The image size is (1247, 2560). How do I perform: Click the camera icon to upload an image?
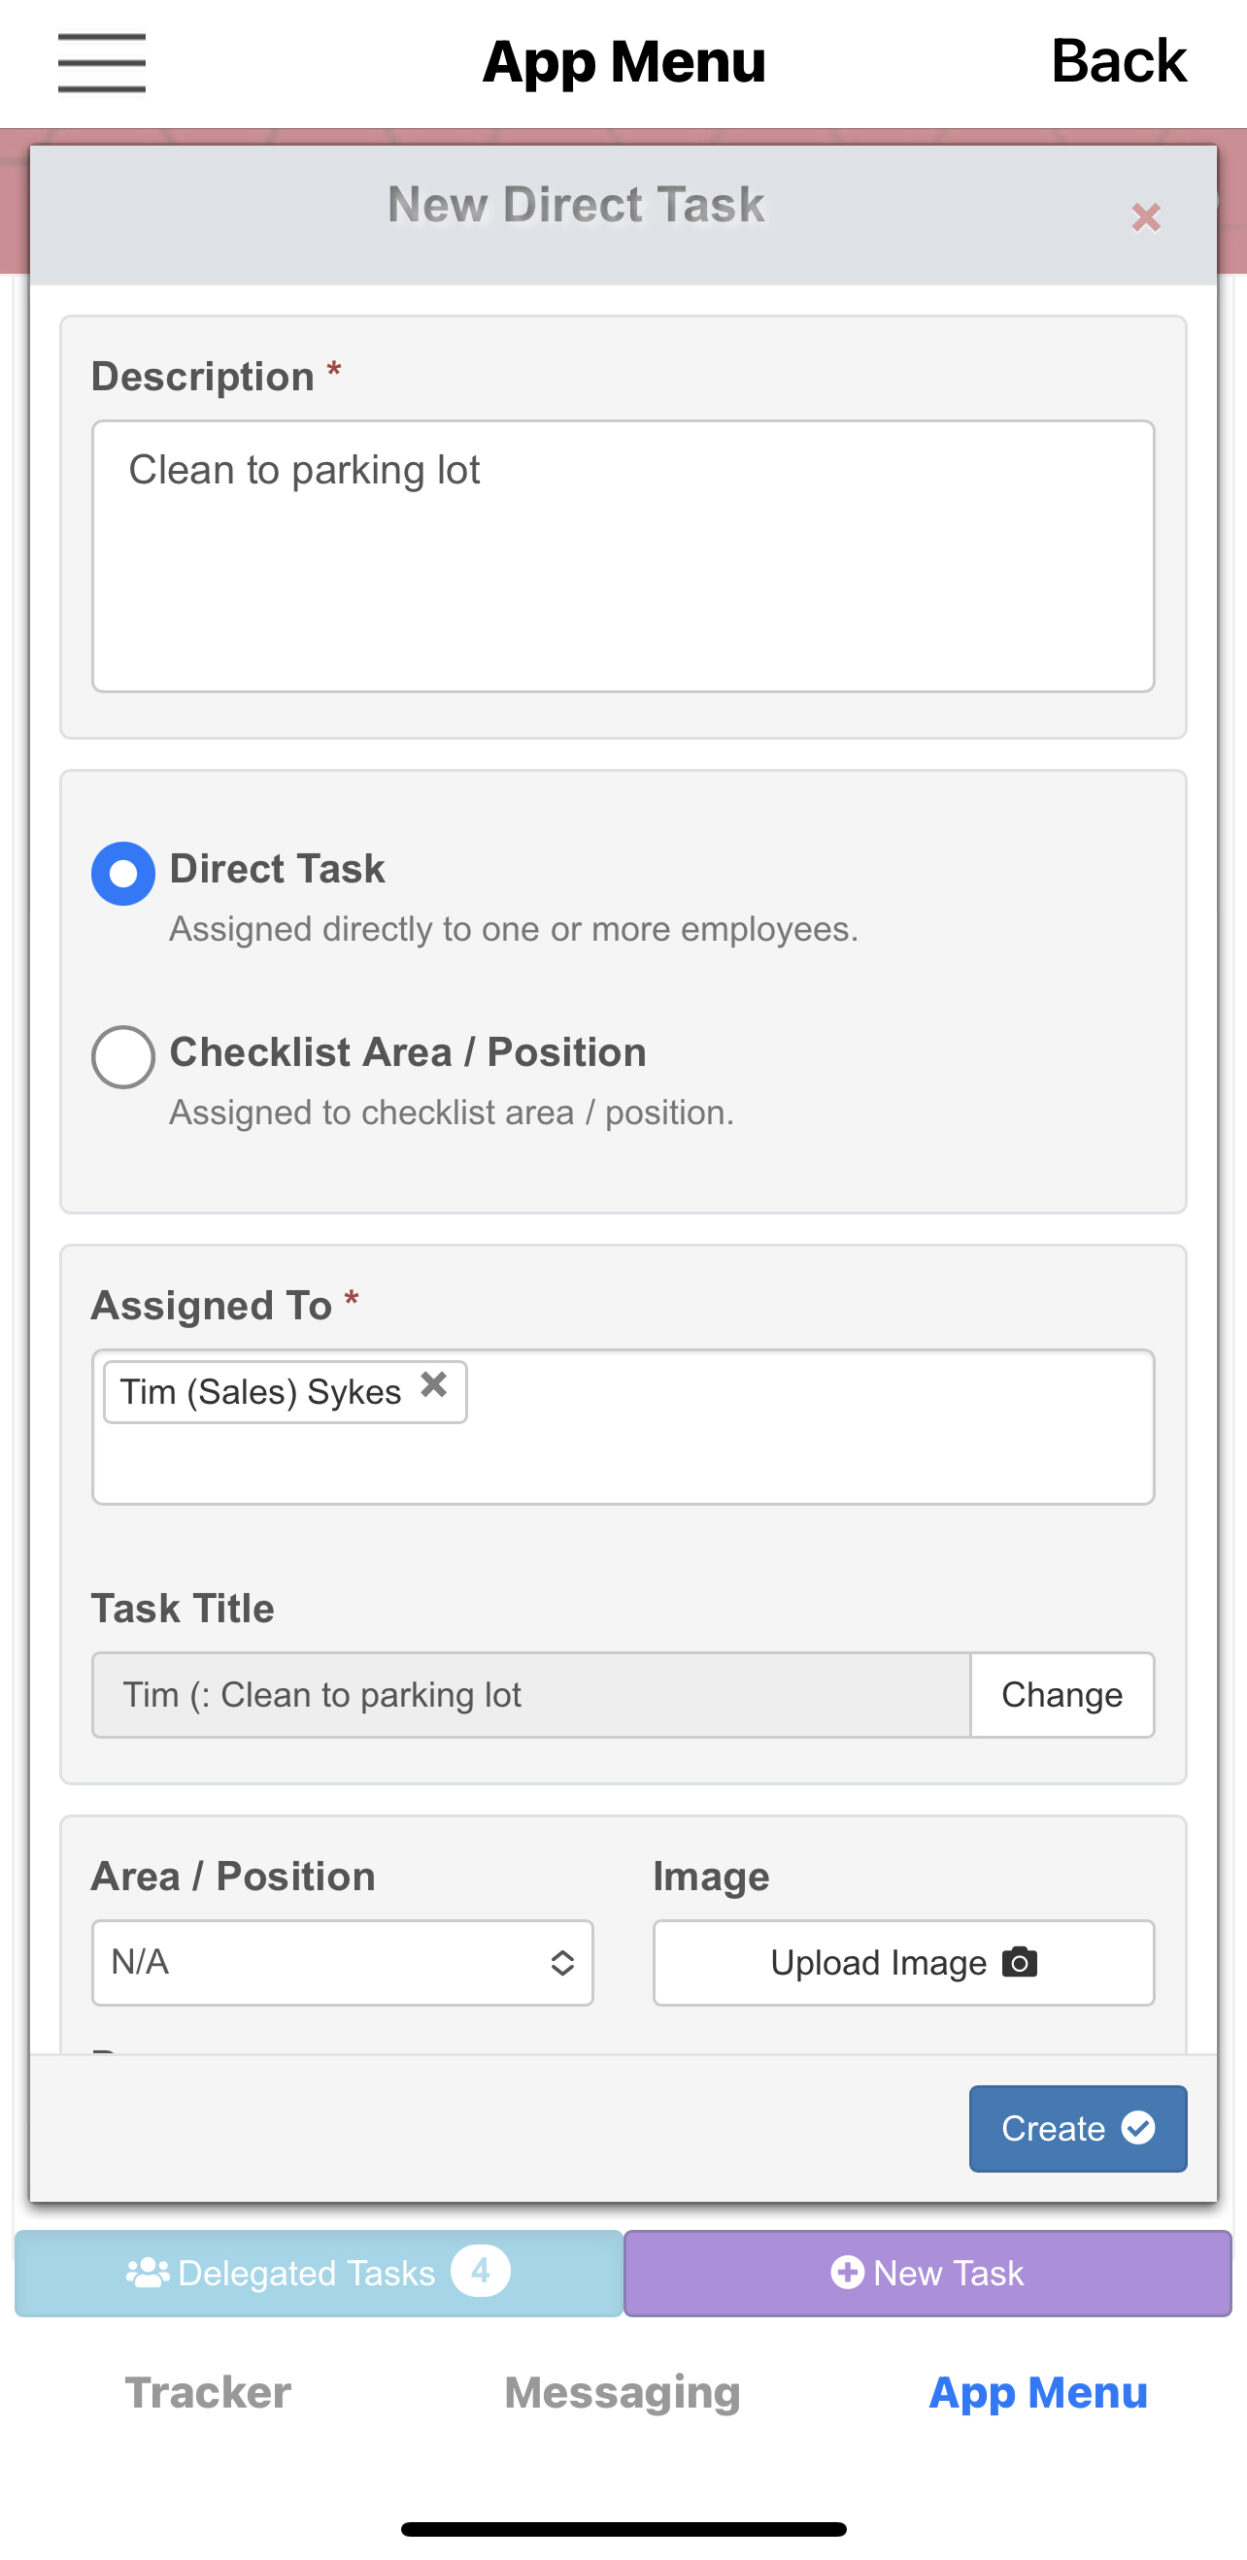coord(1018,1962)
